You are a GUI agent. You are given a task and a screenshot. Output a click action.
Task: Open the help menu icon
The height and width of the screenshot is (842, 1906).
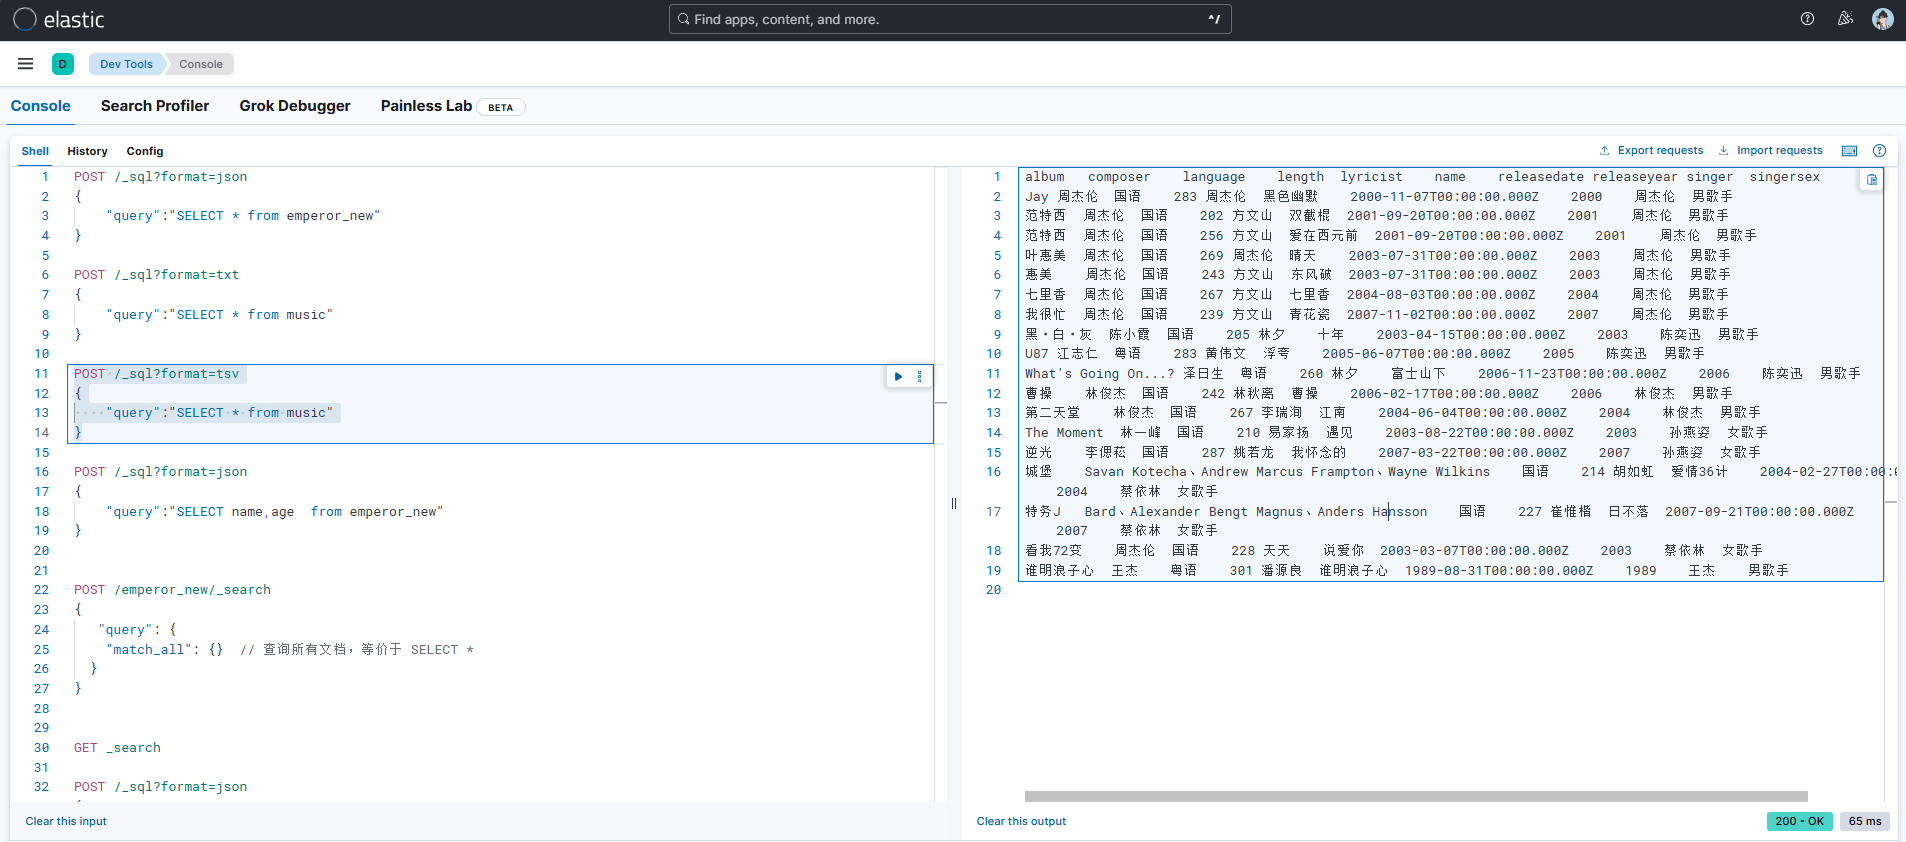(1807, 19)
